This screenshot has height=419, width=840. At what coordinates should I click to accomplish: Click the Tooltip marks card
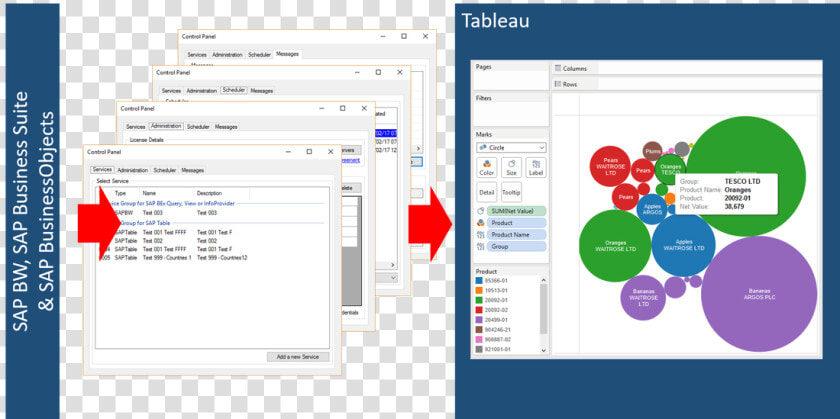[512, 192]
